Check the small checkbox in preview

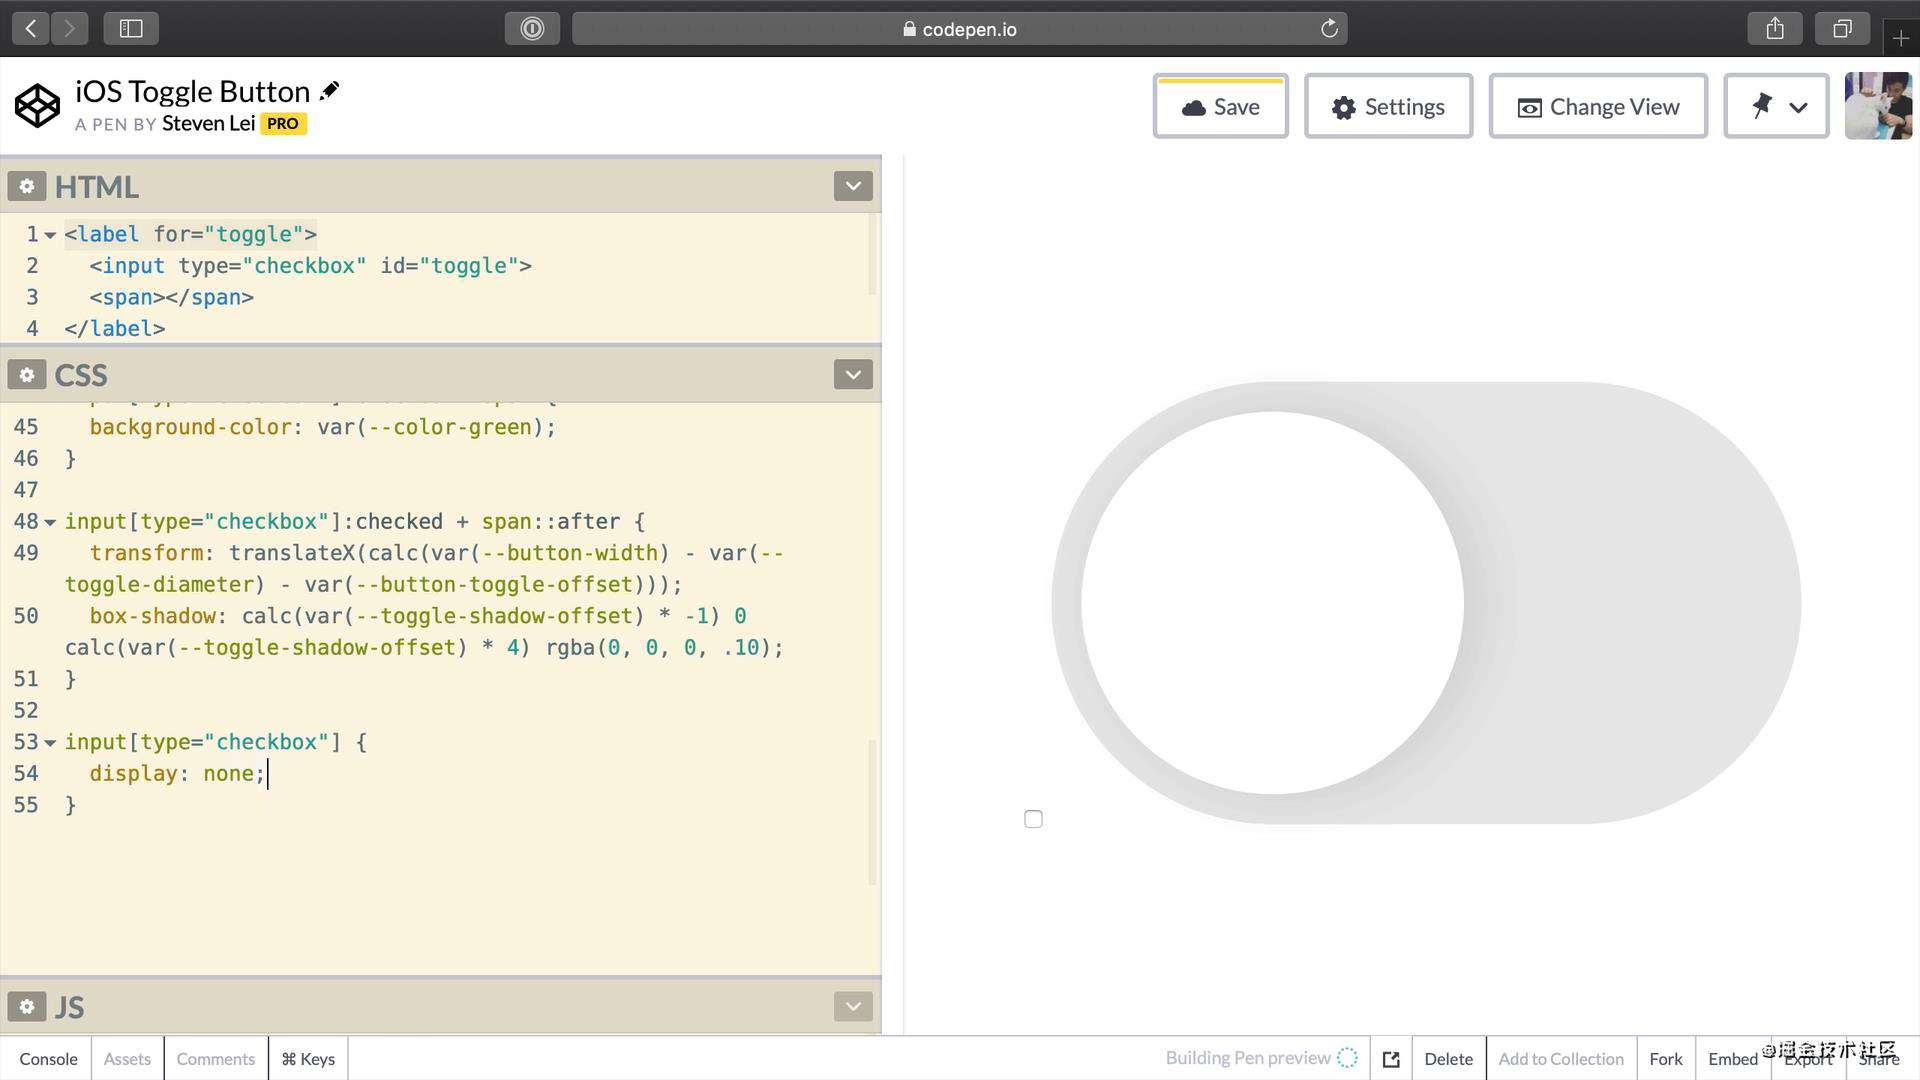pyautogui.click(x=1033, y=819)
